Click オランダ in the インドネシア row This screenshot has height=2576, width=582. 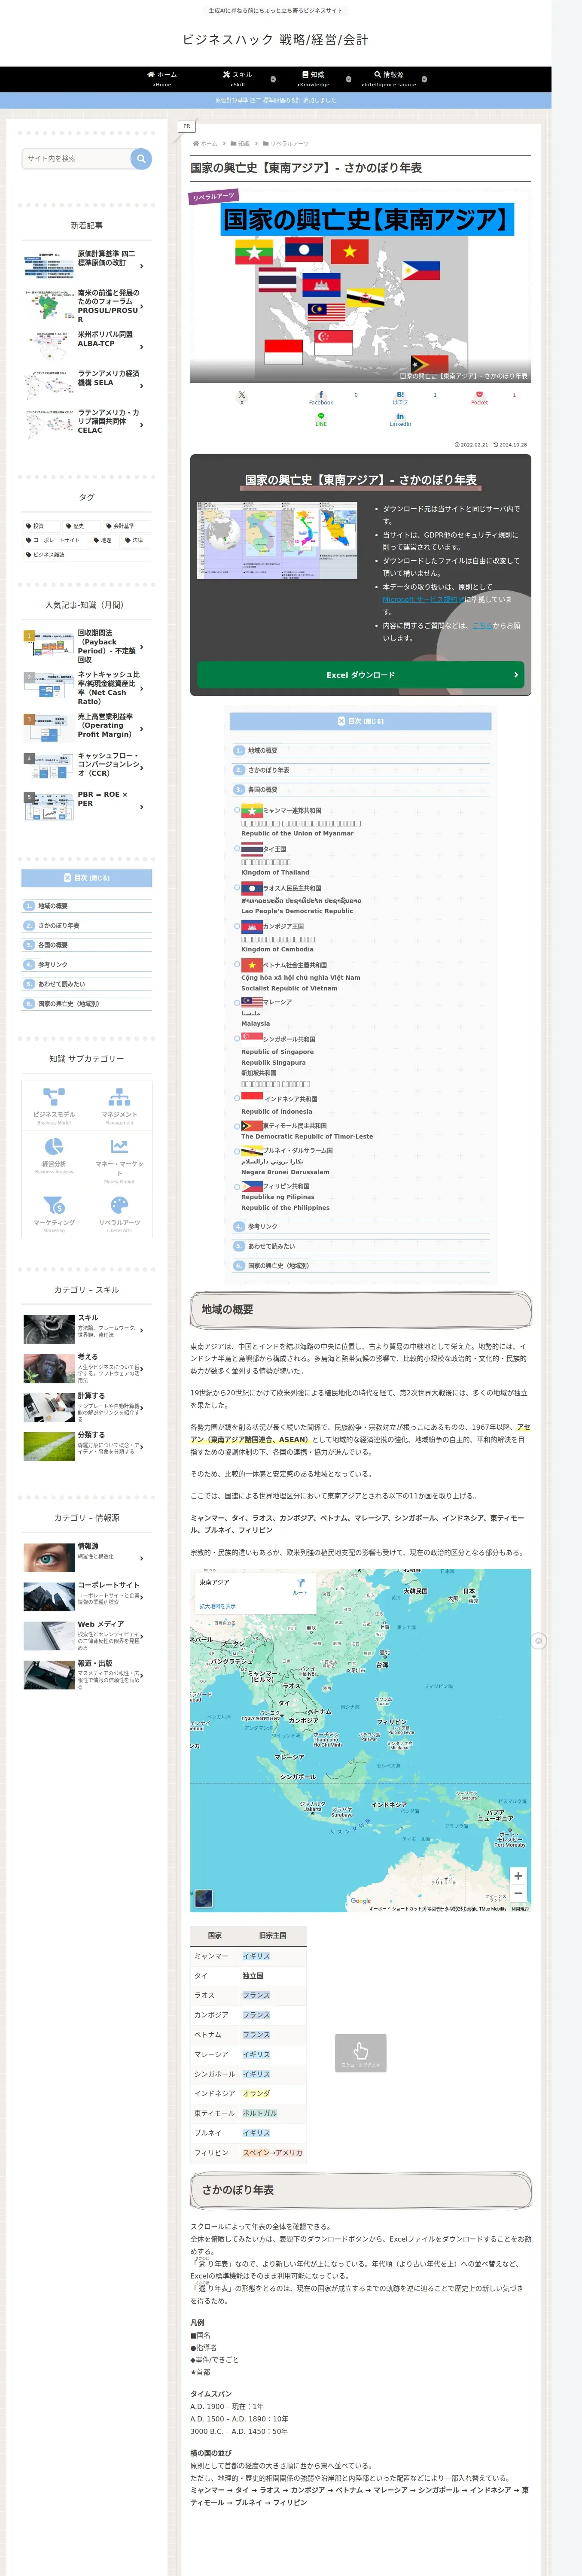(x=256, y=2093)
